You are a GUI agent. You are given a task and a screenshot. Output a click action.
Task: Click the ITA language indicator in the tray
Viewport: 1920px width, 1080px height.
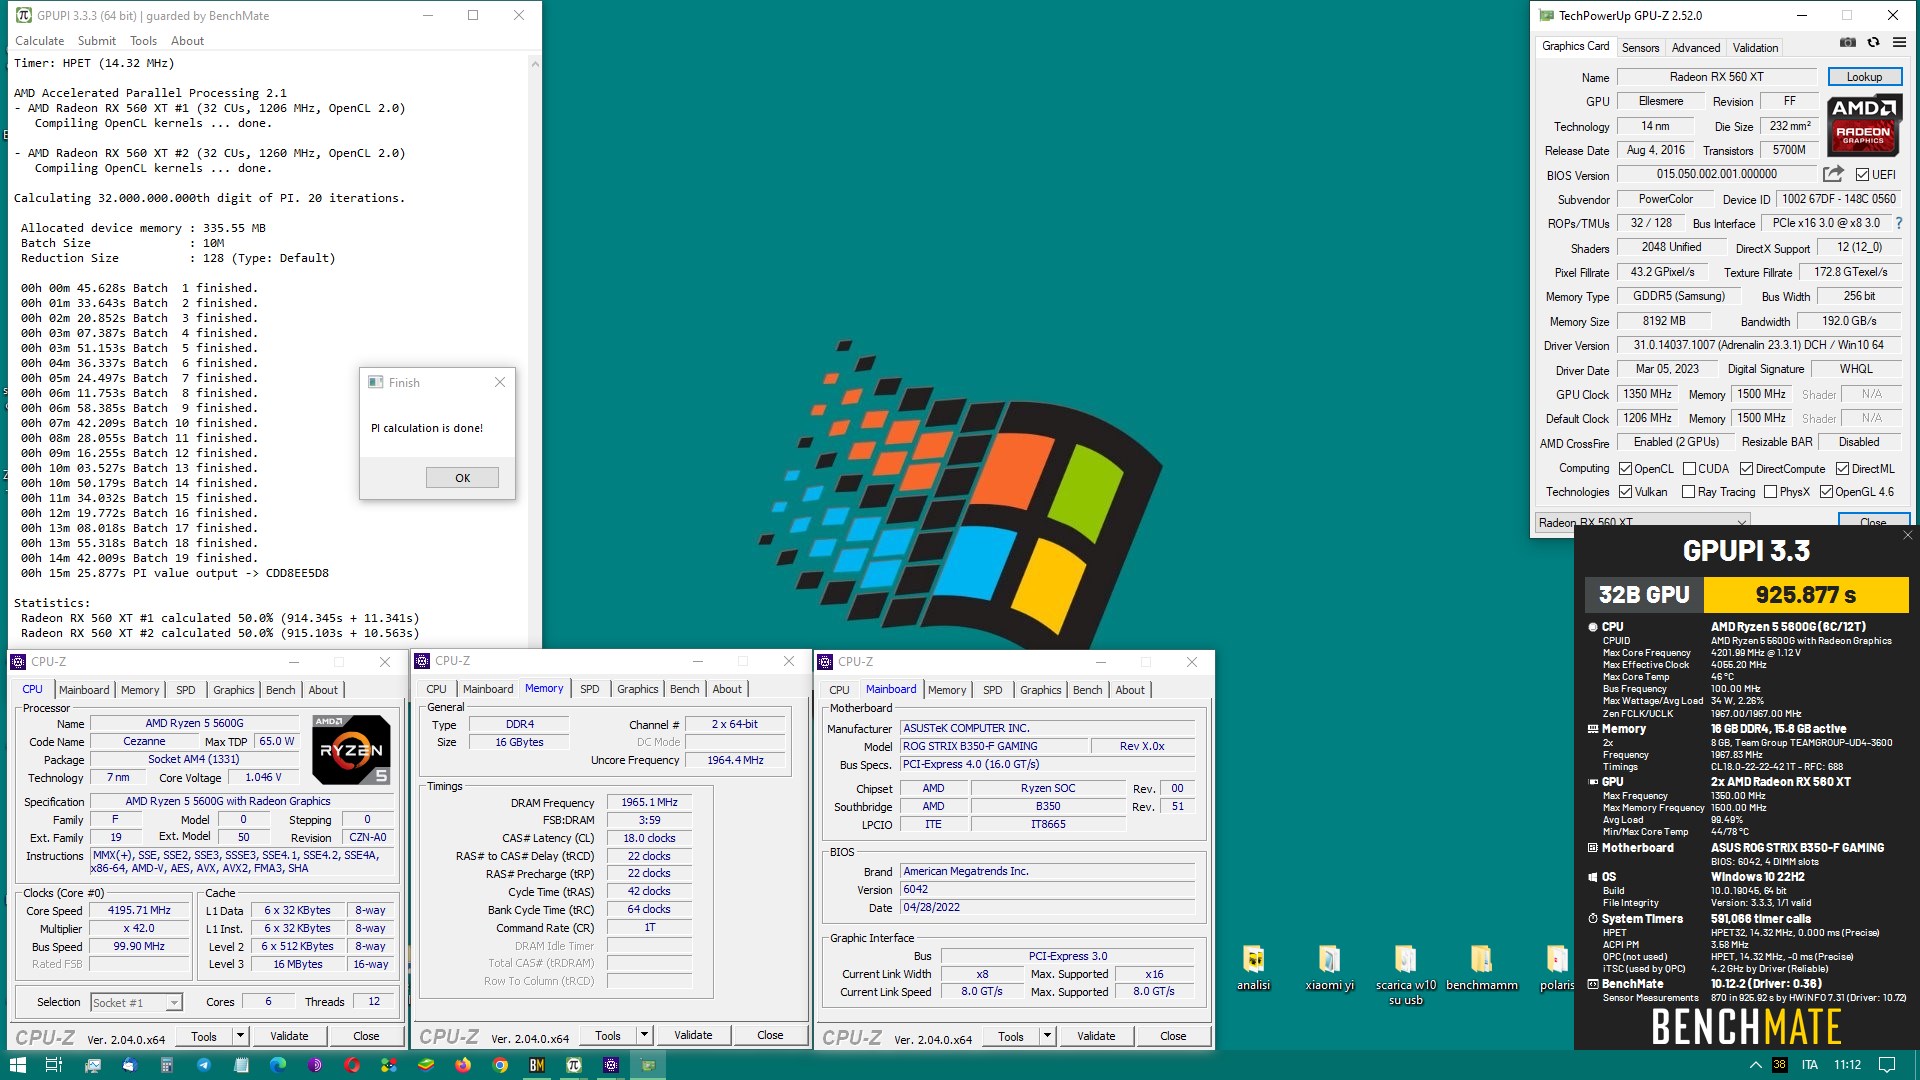pyautogui.click(x=1809, y=1065)
